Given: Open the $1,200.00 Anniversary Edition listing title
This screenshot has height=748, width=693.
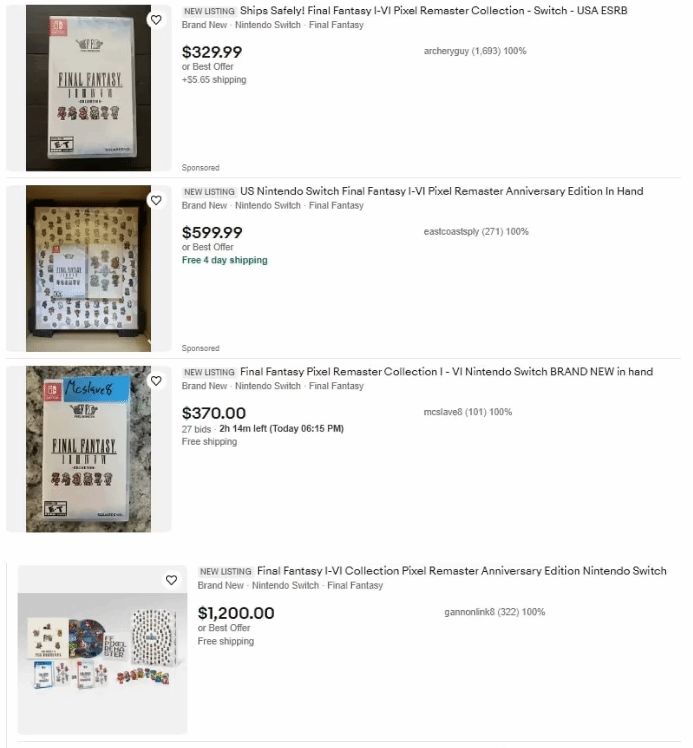Looking at the screenshot, I should pyautogui.click(x=462, y=571).
